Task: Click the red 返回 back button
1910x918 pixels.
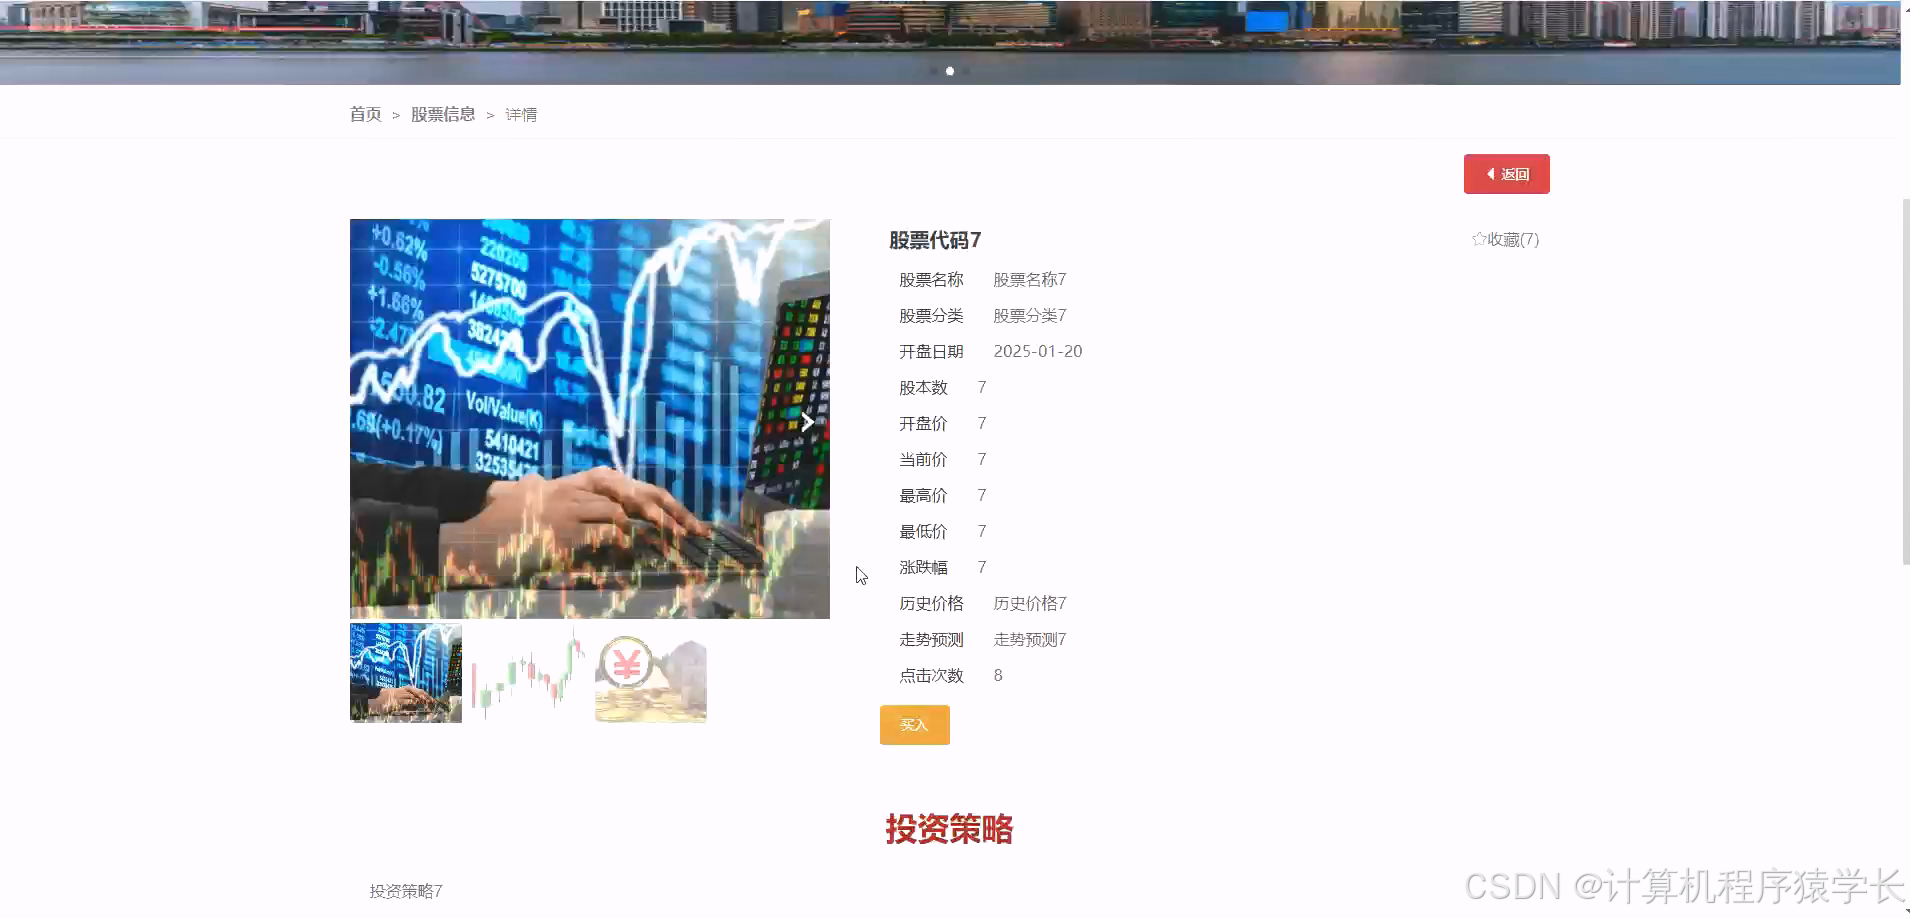Action: point(1506,174)
